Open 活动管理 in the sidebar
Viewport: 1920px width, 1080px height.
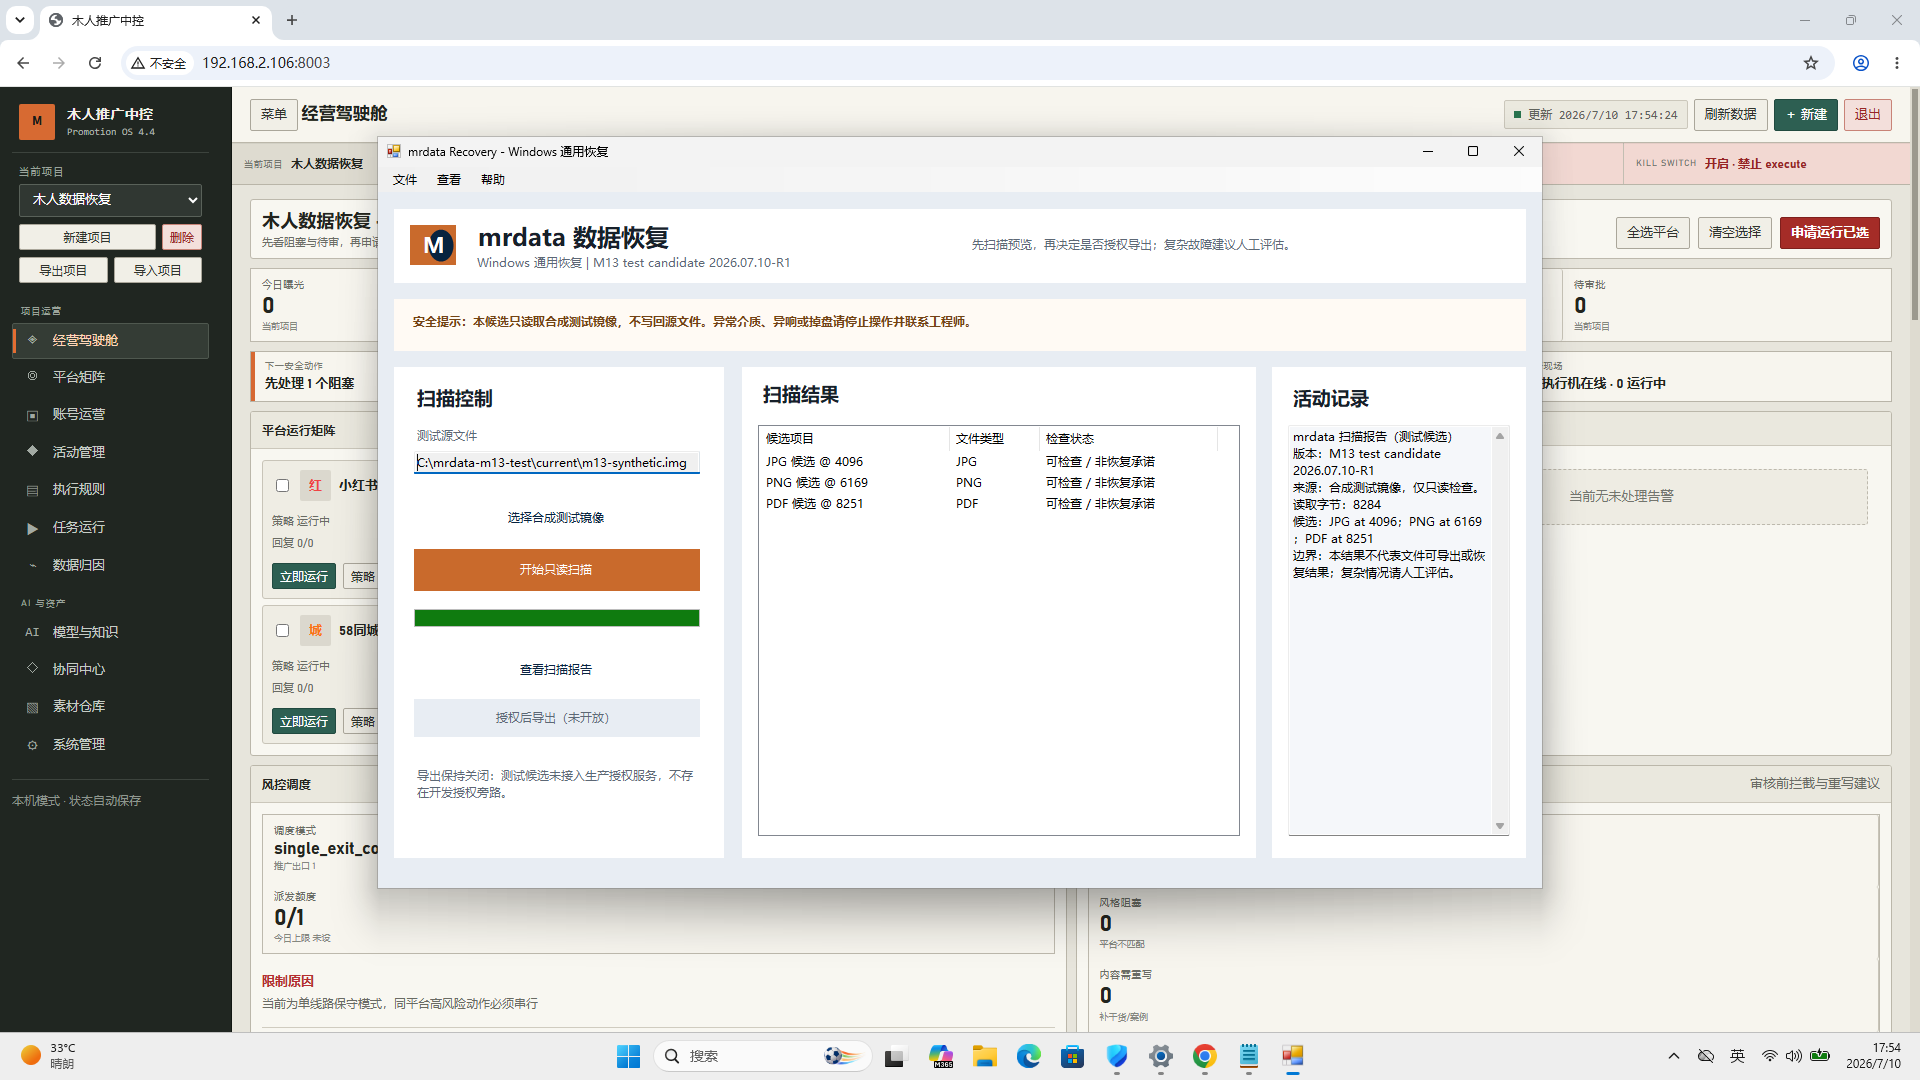[111, 452]
